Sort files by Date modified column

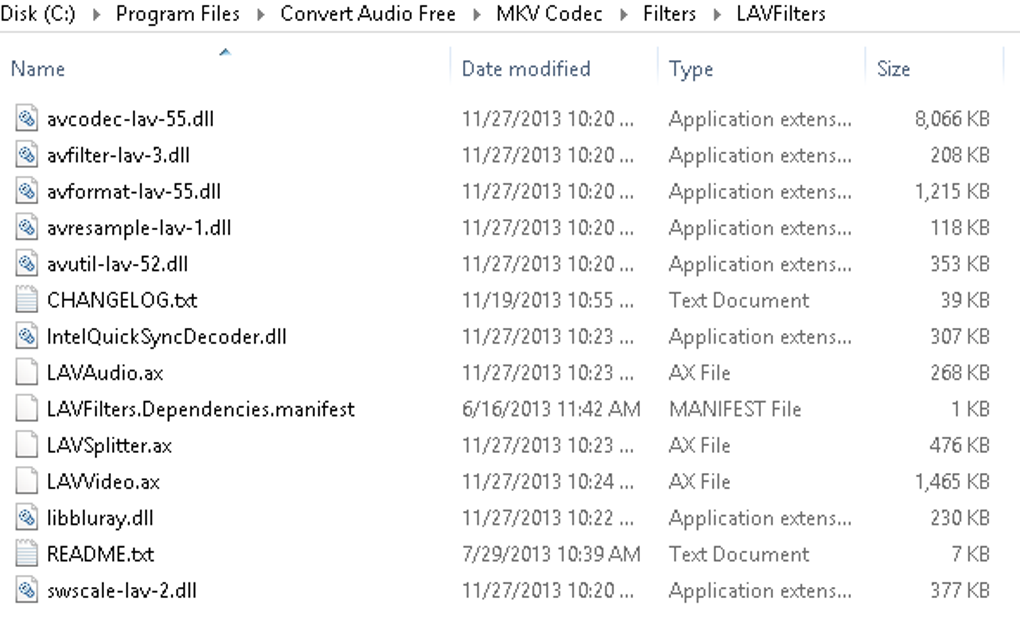point(526,69)
